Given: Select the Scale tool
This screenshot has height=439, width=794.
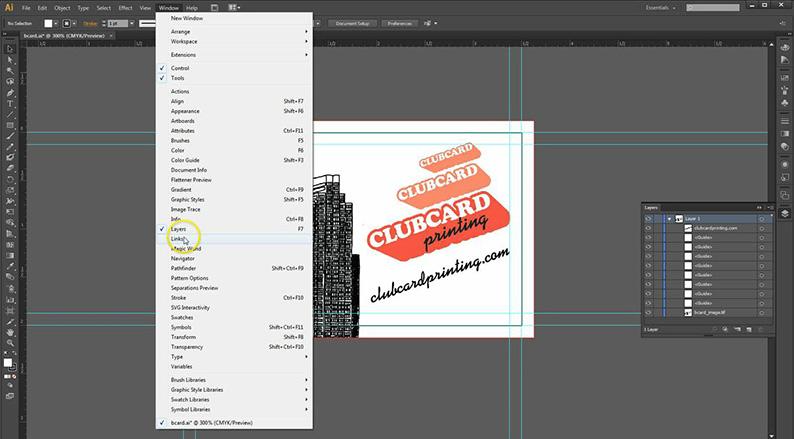Looking at the screenshot, I should (10, 190).
